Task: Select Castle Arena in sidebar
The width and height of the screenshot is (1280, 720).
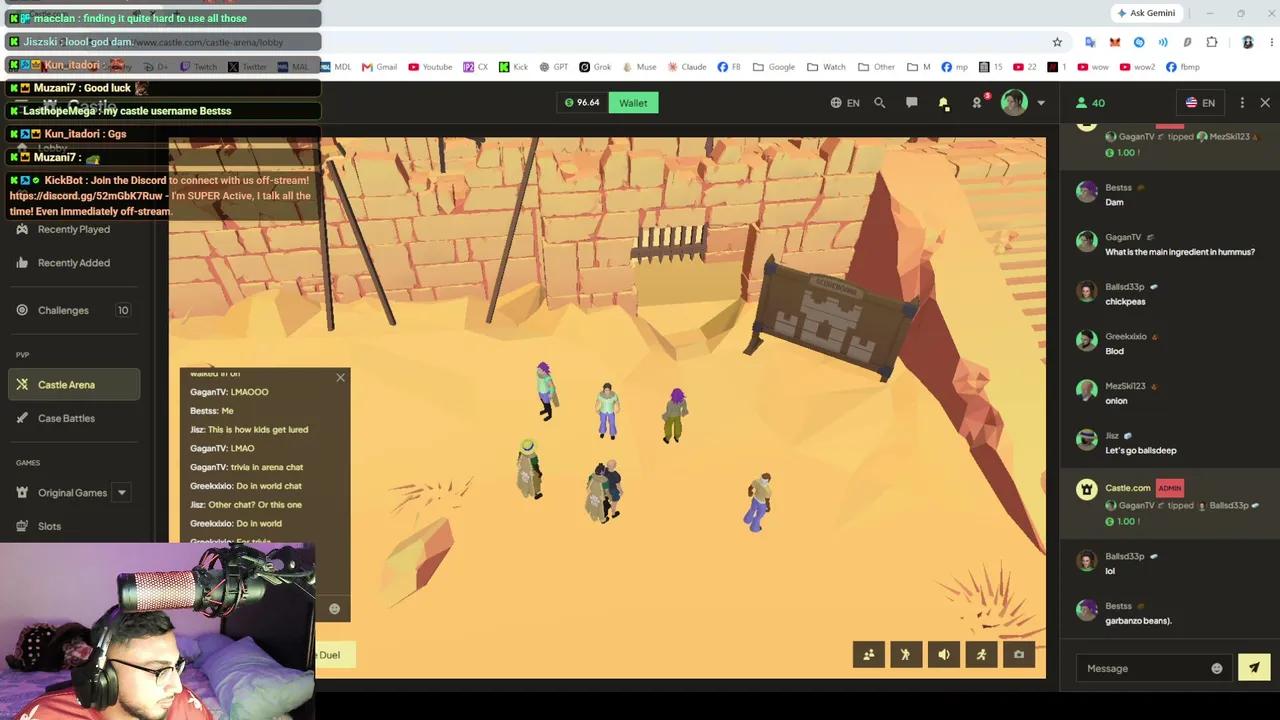Action: (x=74, y=385)
